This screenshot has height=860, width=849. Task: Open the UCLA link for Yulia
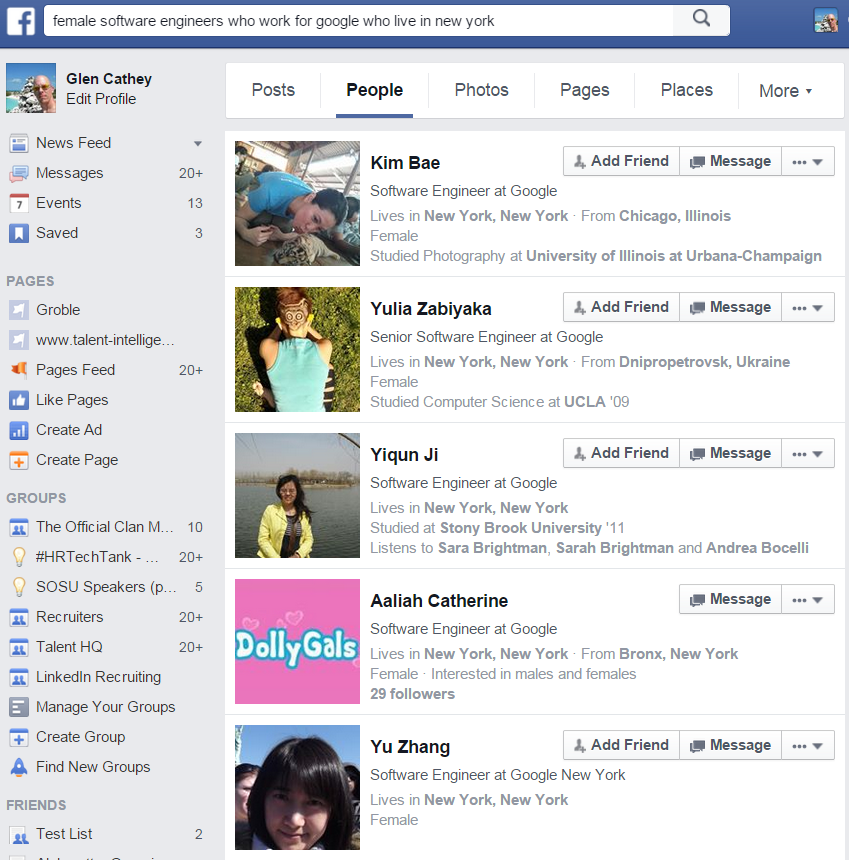coord(584,402)
